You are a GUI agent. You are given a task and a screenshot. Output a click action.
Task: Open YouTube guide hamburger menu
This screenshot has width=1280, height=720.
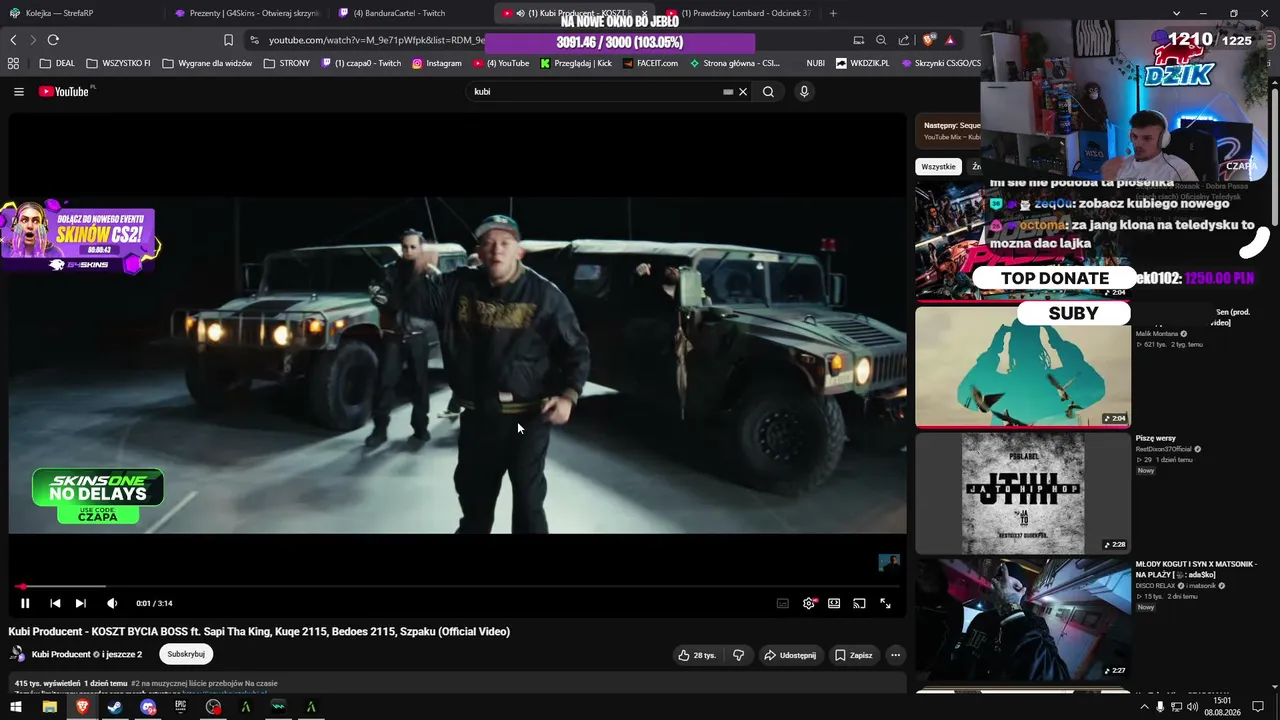tap(19, 91)
